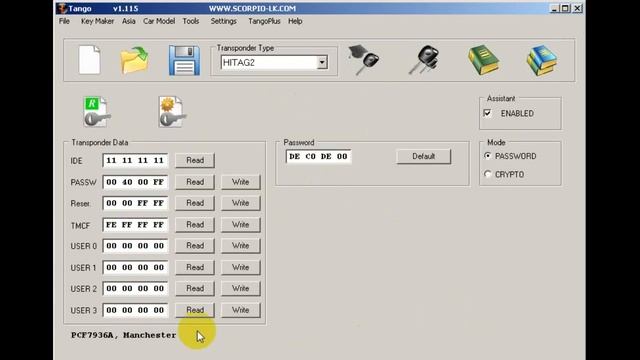This screenshot has width=640, height=360.
Task: Select the CRYPTO mode radio button
Action: [x=487, y=174]
